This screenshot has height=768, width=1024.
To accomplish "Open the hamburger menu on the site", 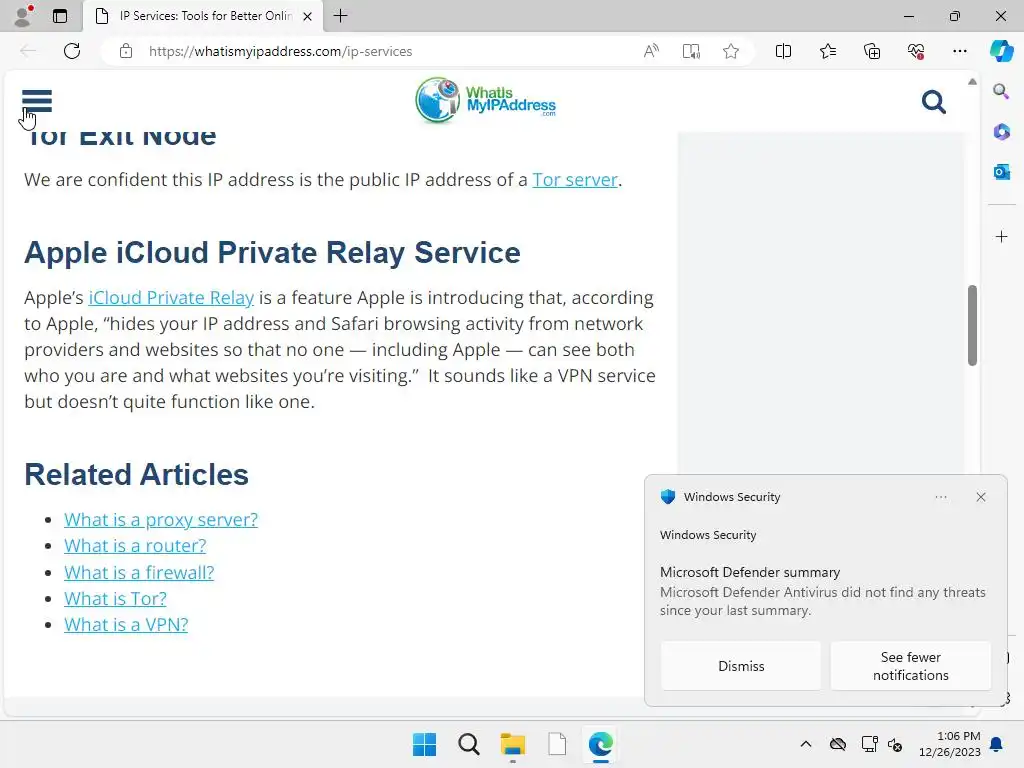I will click(x=37, y=101).
